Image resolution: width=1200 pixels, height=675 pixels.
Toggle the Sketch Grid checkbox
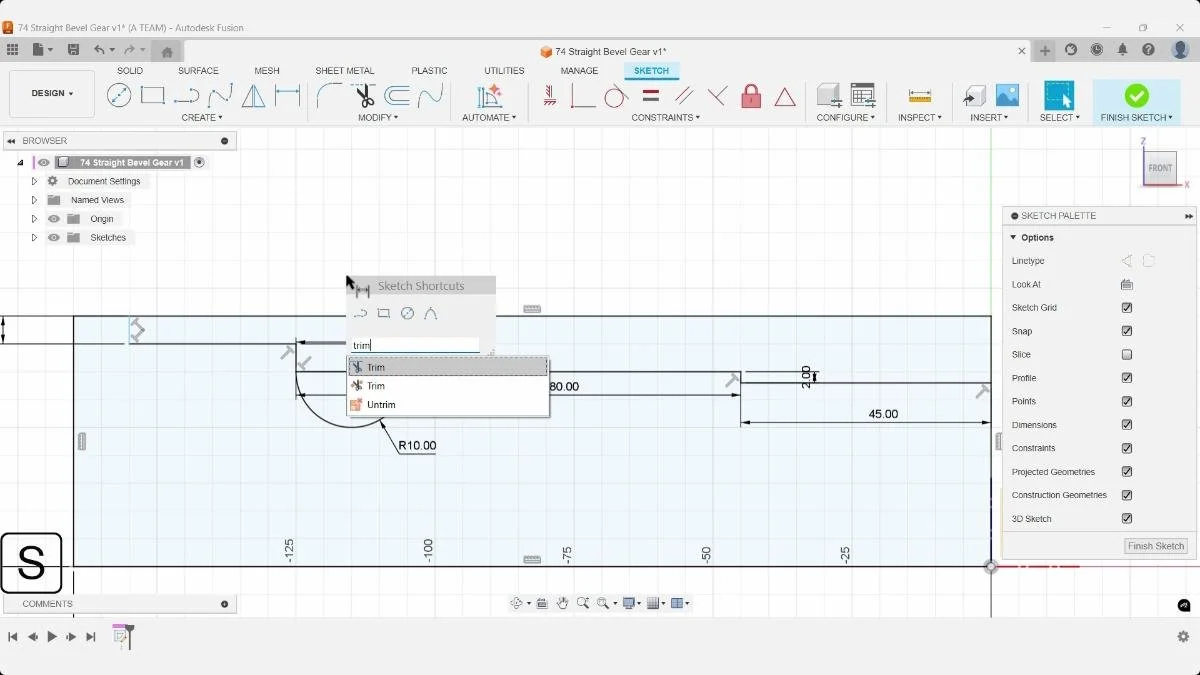[x=1127, y=308]
